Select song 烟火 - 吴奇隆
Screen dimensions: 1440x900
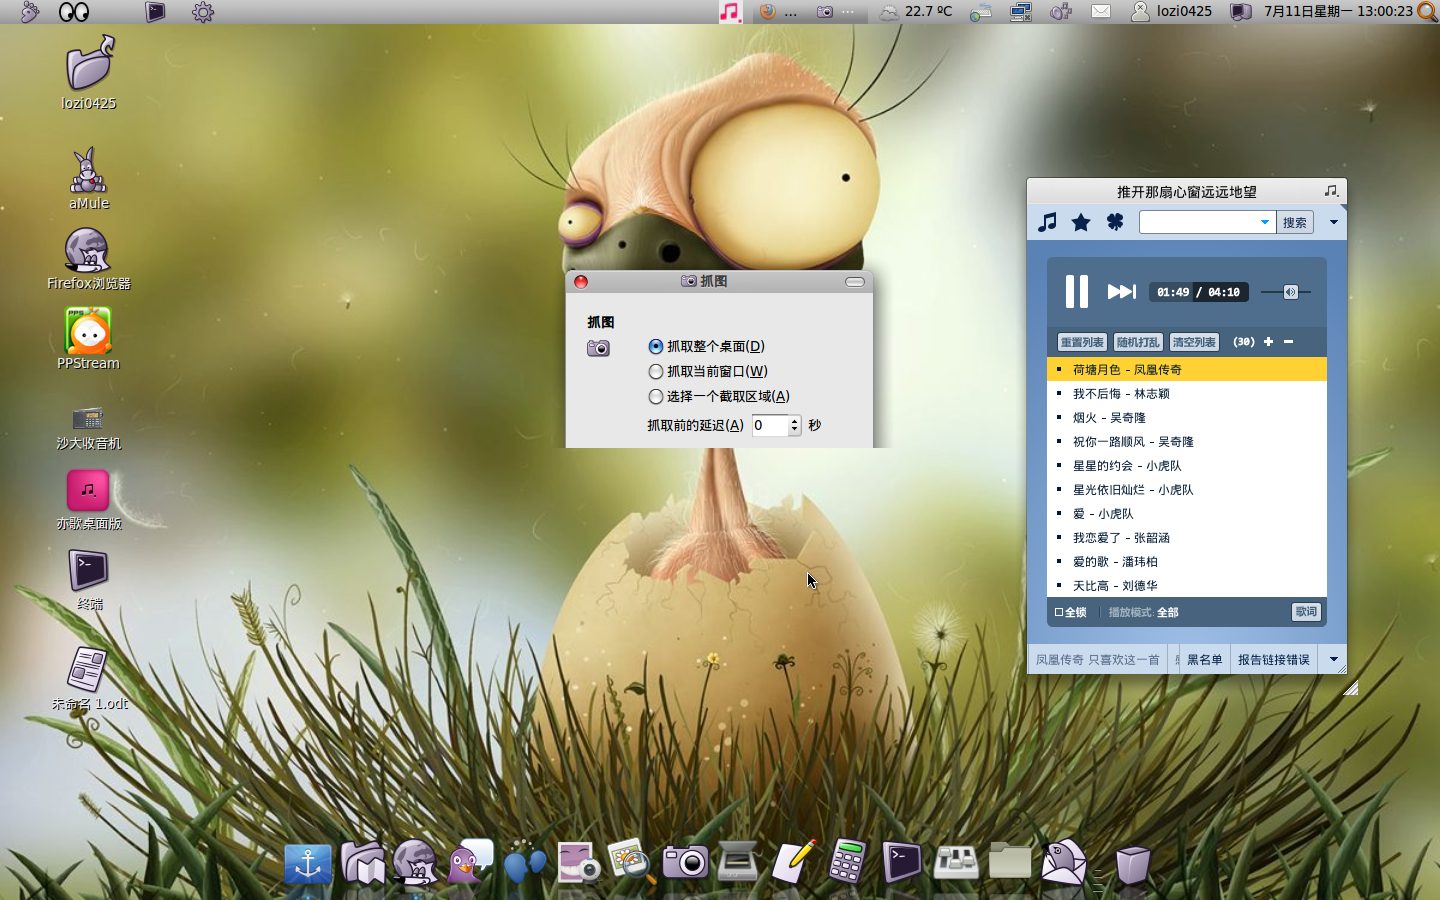click(1187, 417)
